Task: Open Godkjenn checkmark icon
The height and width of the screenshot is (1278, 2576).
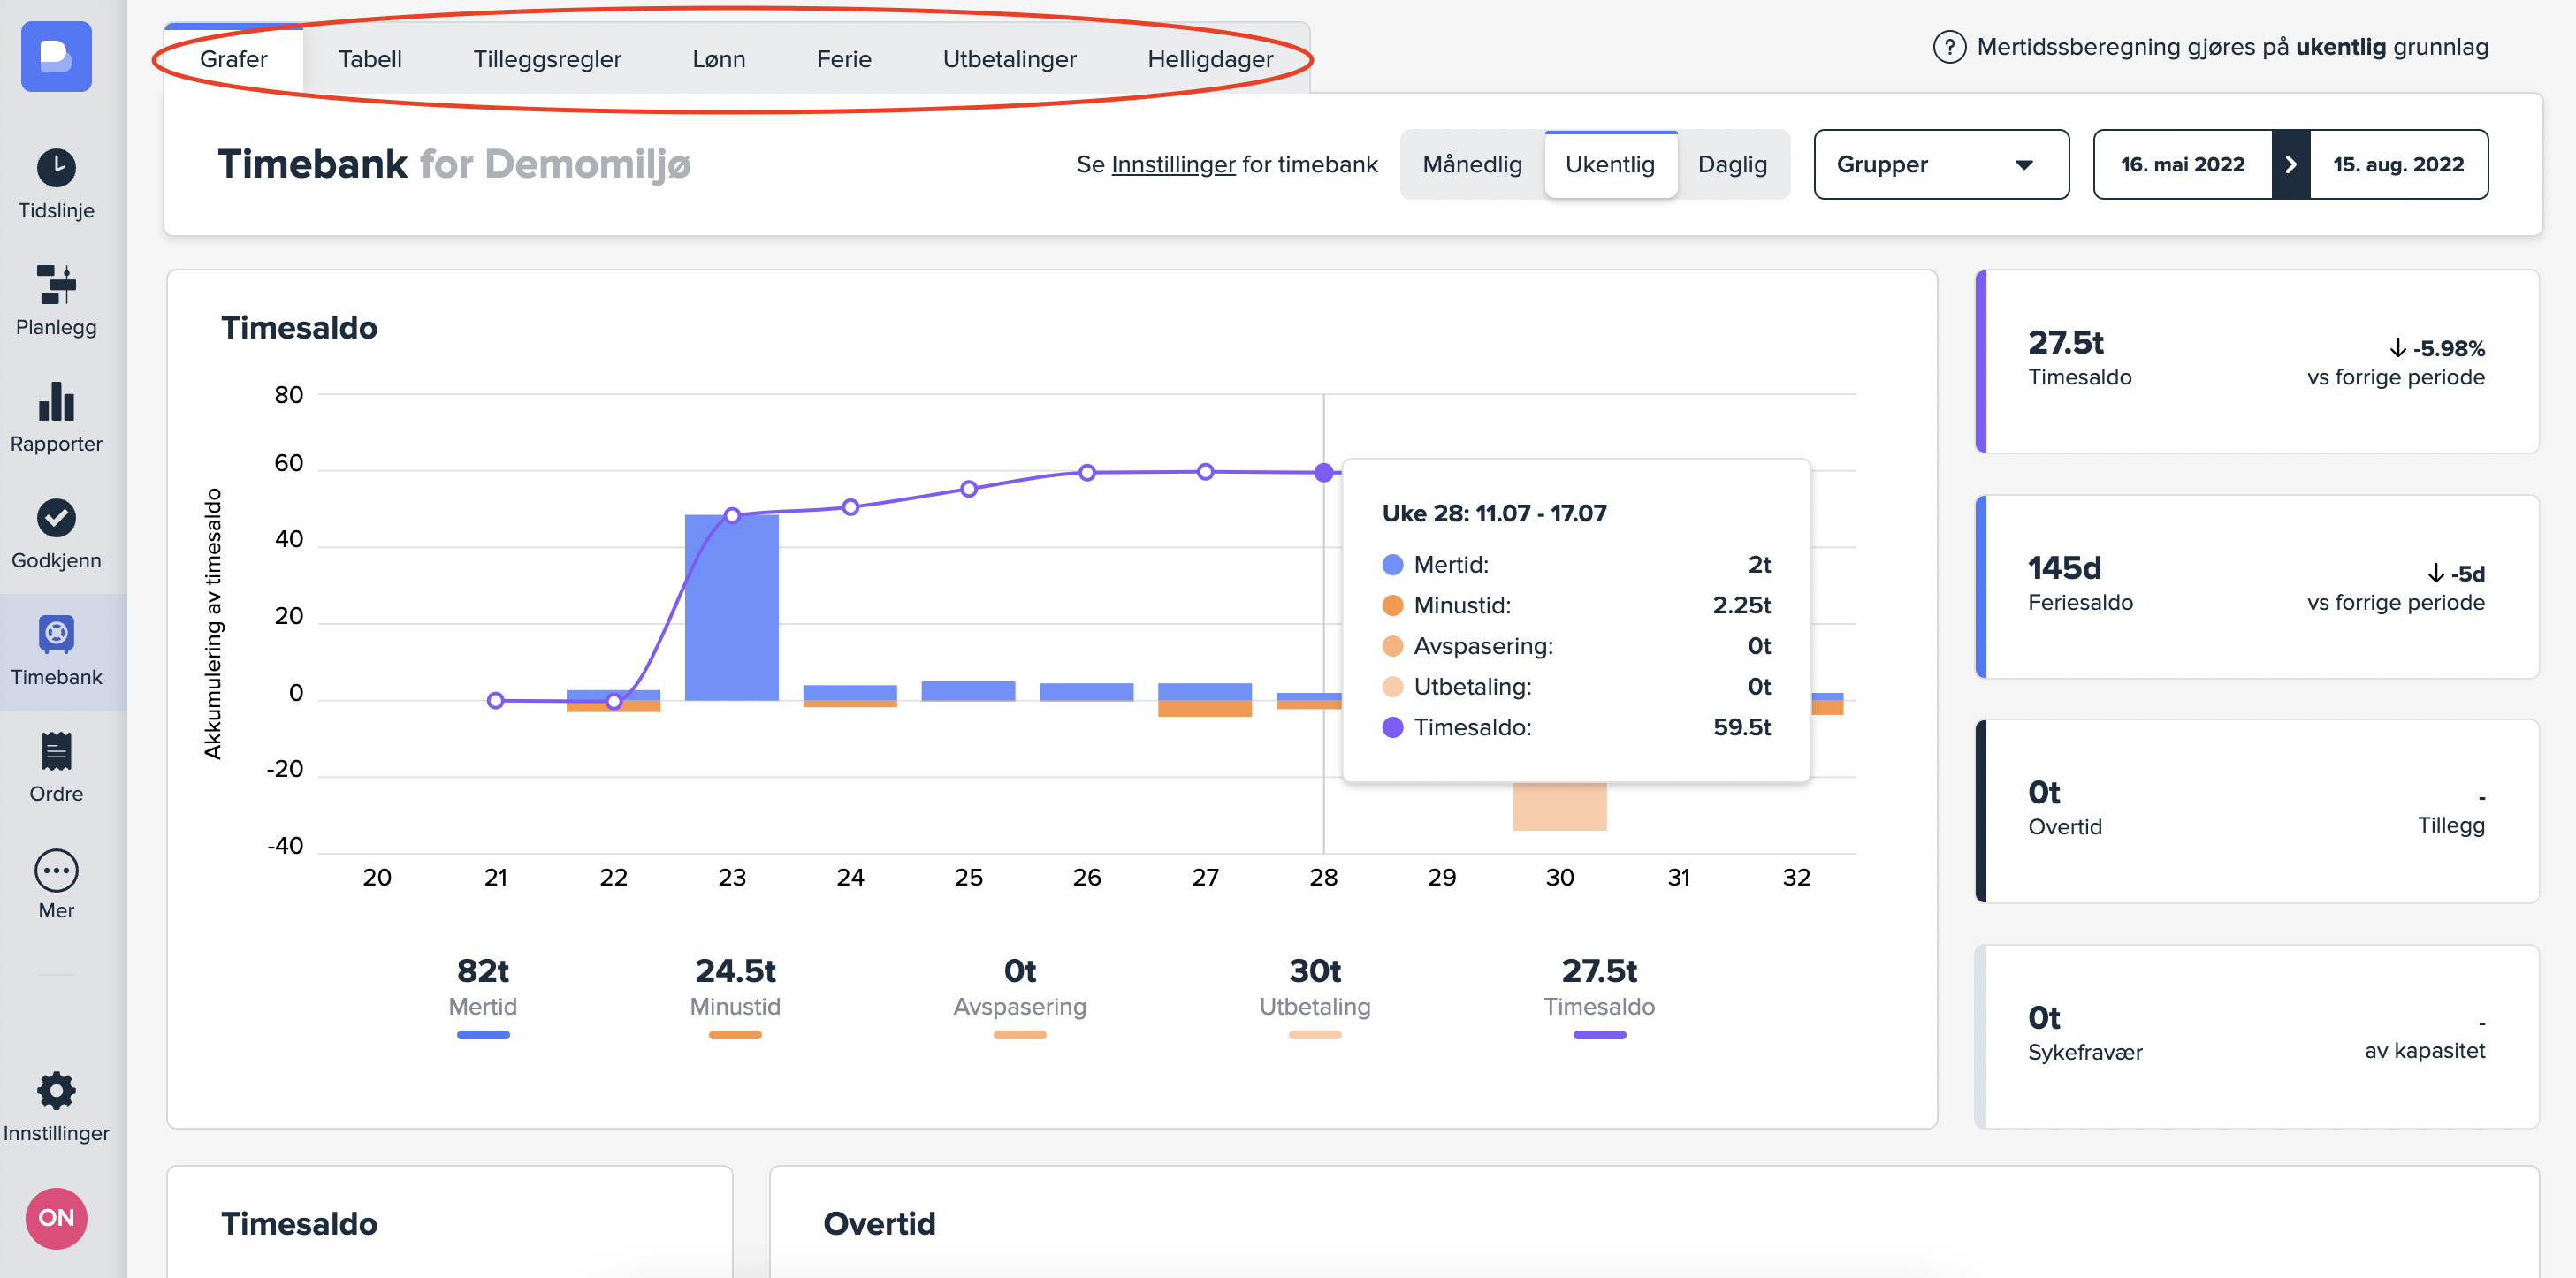Action: click(56, 518)
